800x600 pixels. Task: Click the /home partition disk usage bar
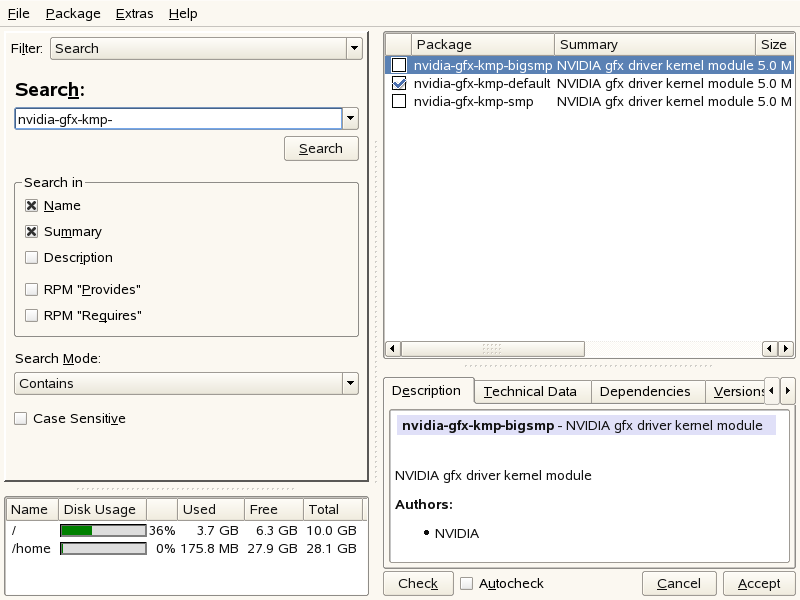coord(103,548)
